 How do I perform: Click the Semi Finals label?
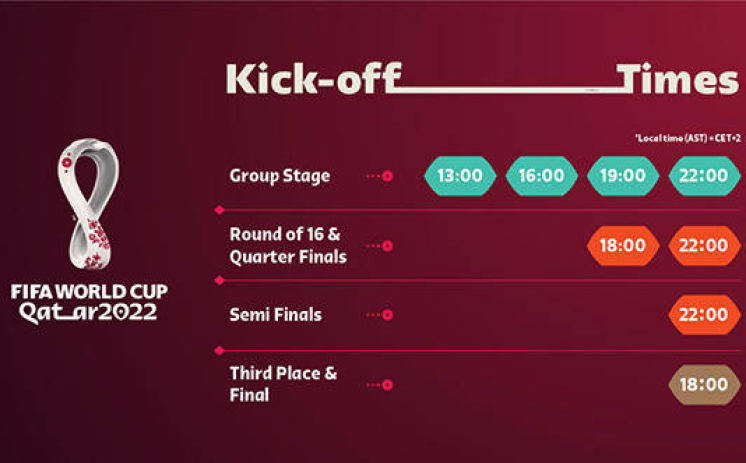click(275, 315)
